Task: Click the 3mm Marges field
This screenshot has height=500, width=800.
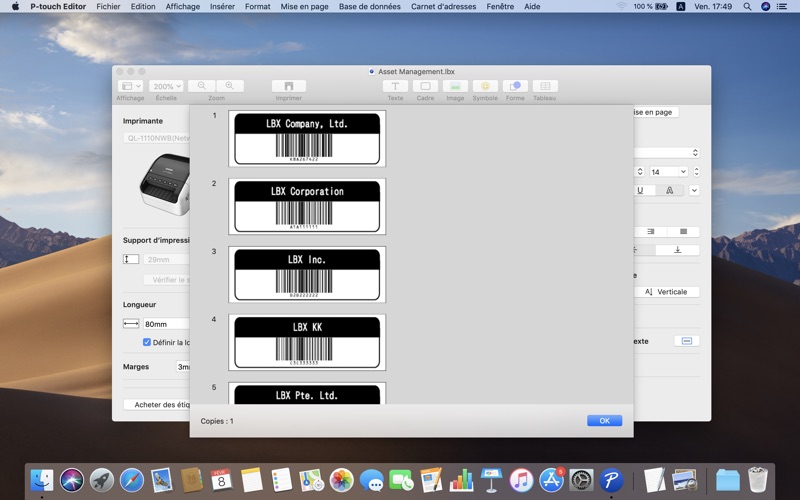Action: pos(183,366)
